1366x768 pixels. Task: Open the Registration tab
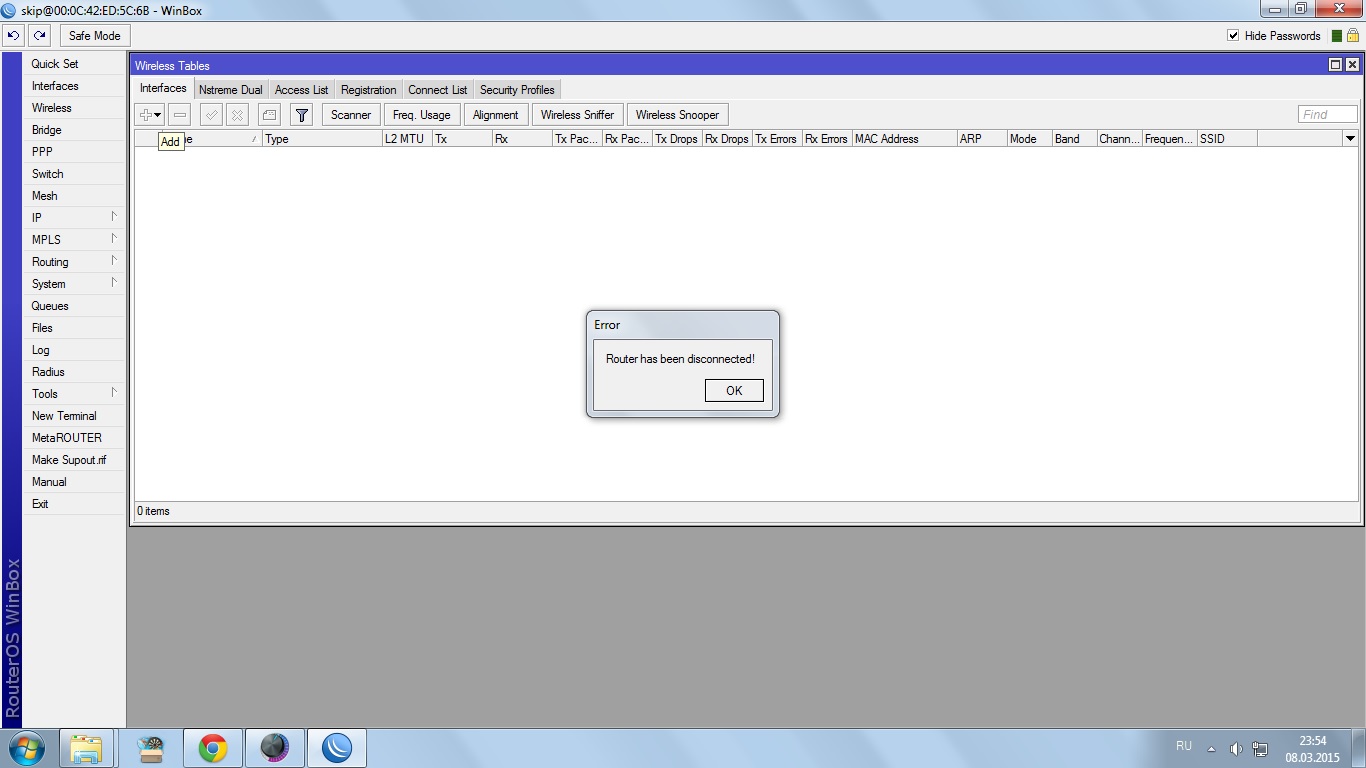pyautogui.click(x=368, y=90)
